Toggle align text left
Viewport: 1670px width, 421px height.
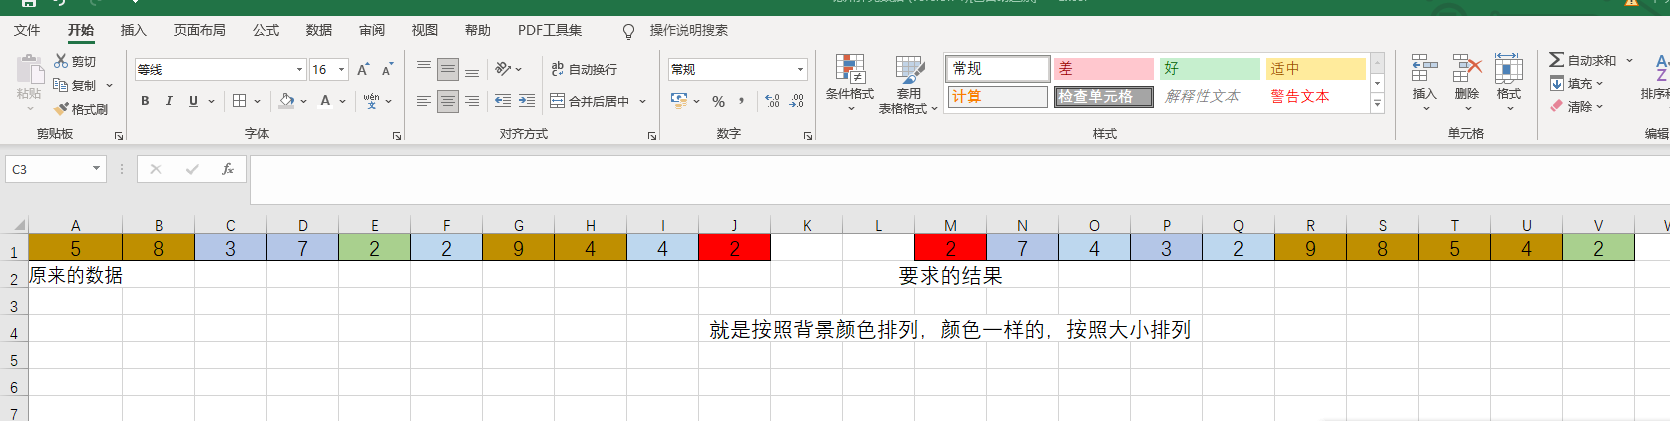[x=424, y=101]
